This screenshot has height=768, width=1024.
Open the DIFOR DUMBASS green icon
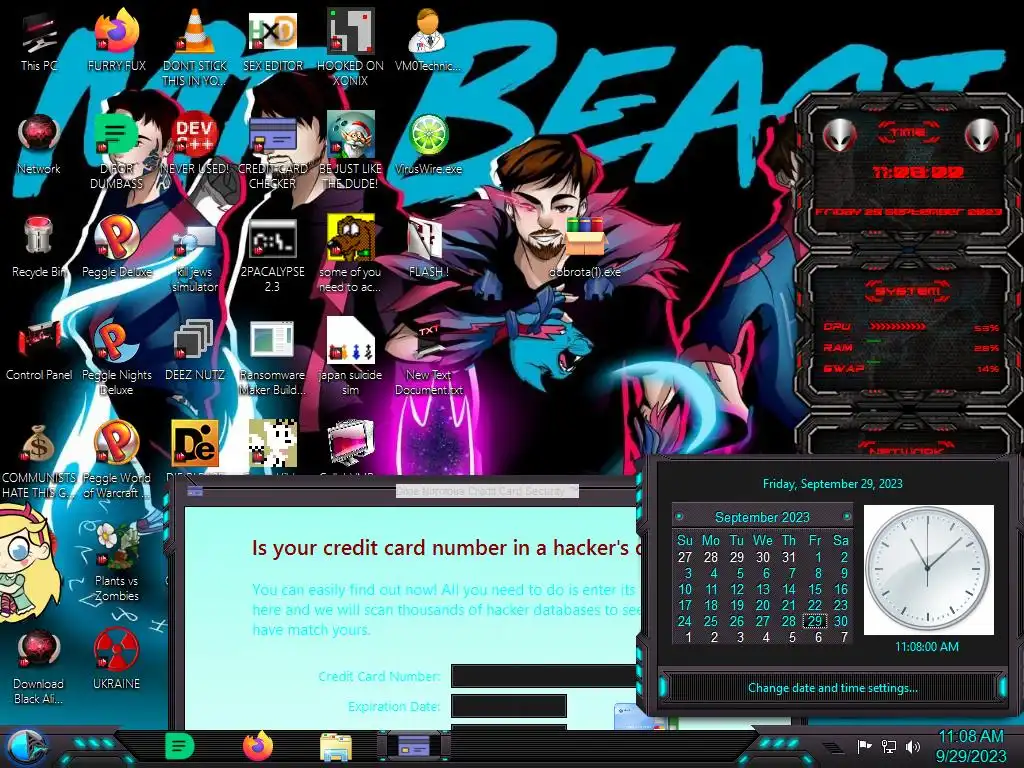[116, 152]
